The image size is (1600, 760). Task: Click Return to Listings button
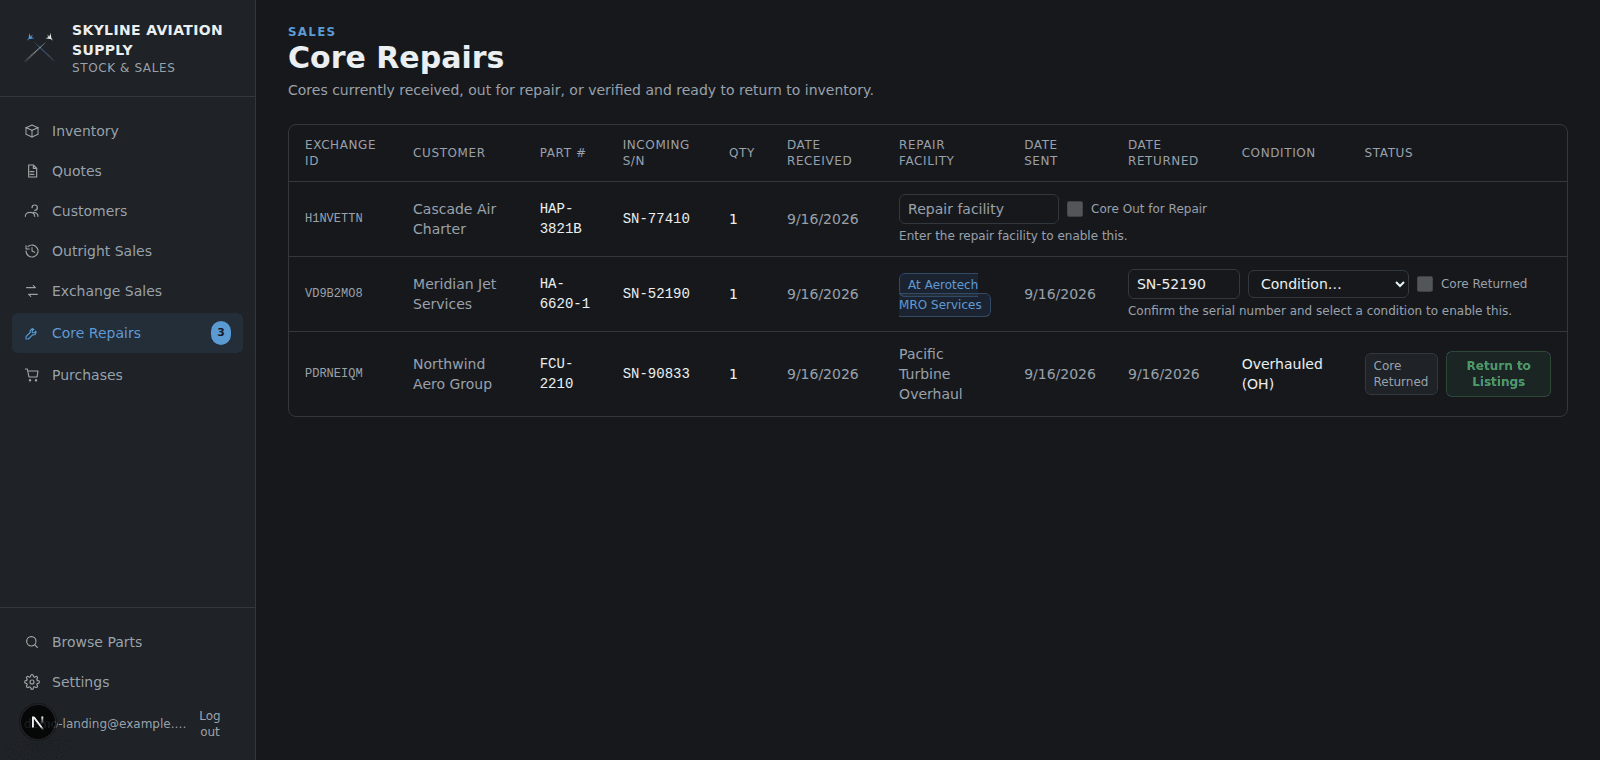click(x=1498, y=374)
